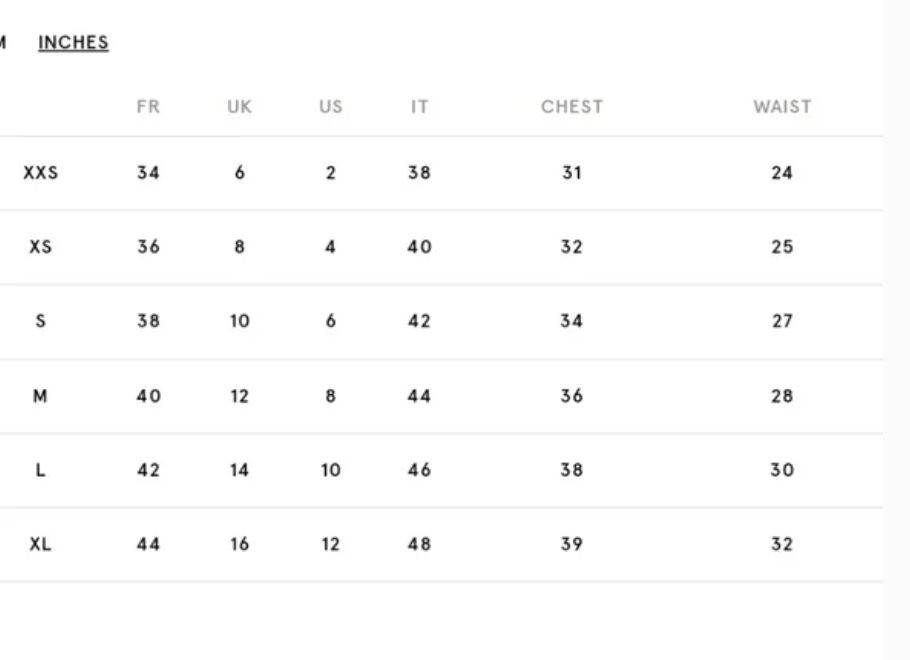
Task: Click the XL waist value 32
Action: point(782,544)
